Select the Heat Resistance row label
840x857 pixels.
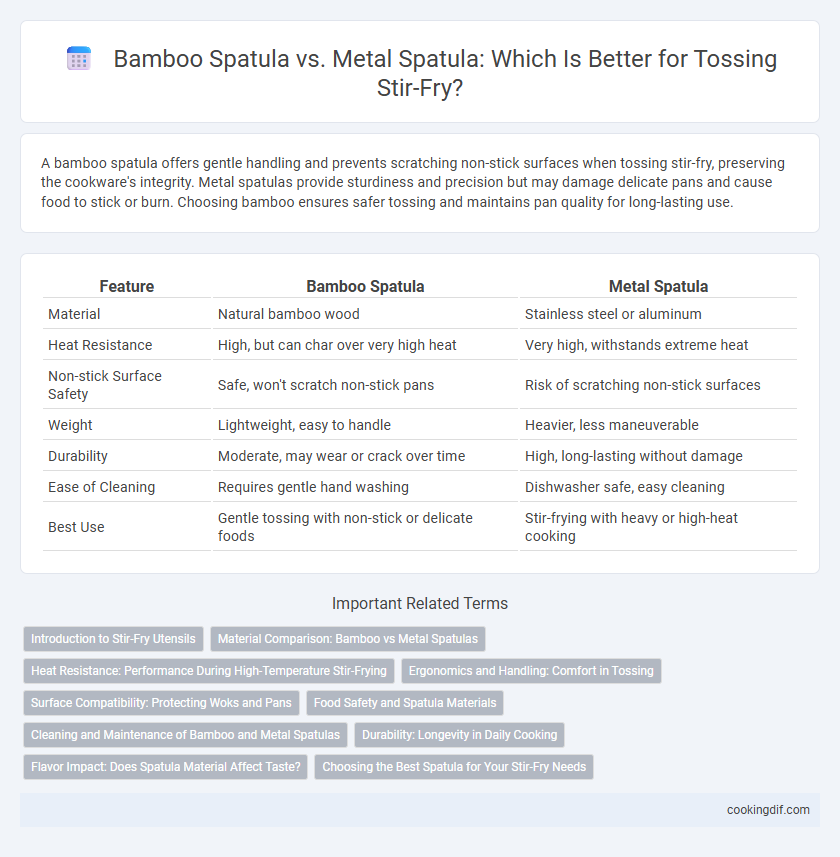(x=100, y=345)
